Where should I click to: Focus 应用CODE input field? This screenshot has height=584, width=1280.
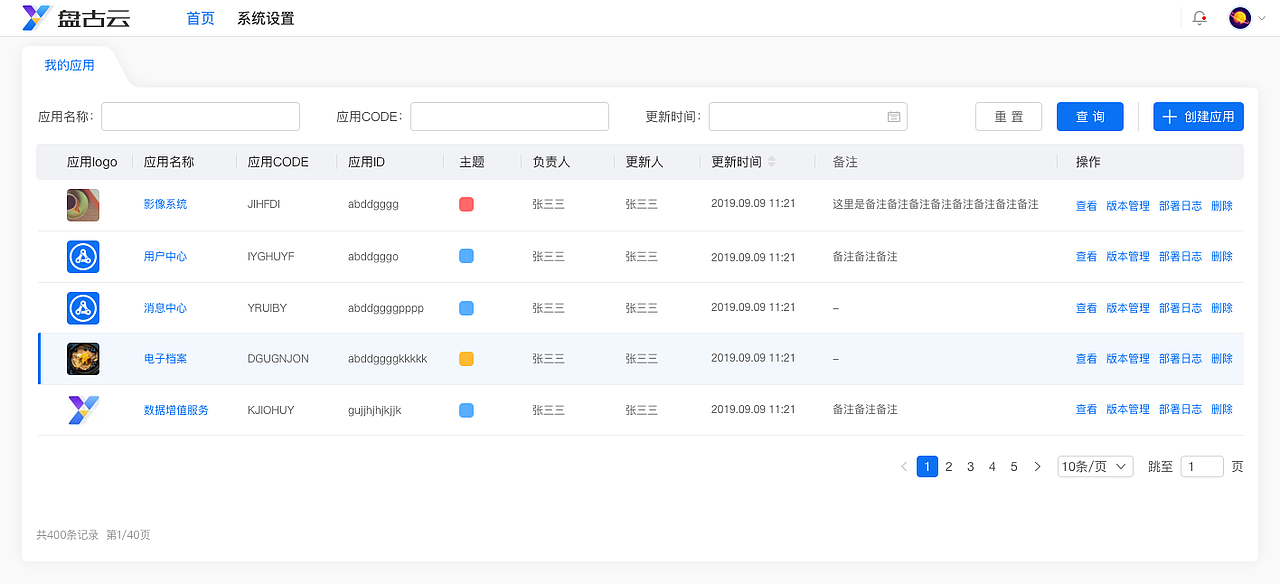click(509, 117)
